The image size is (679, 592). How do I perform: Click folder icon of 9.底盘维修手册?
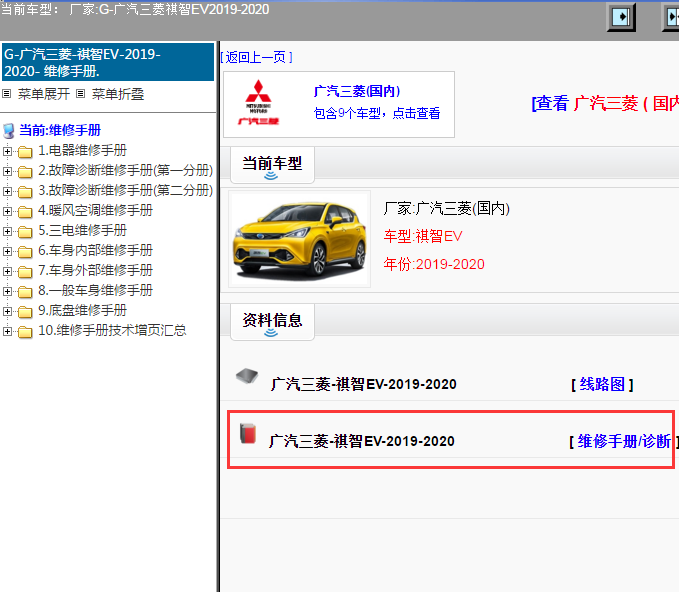tap(25, 311)
